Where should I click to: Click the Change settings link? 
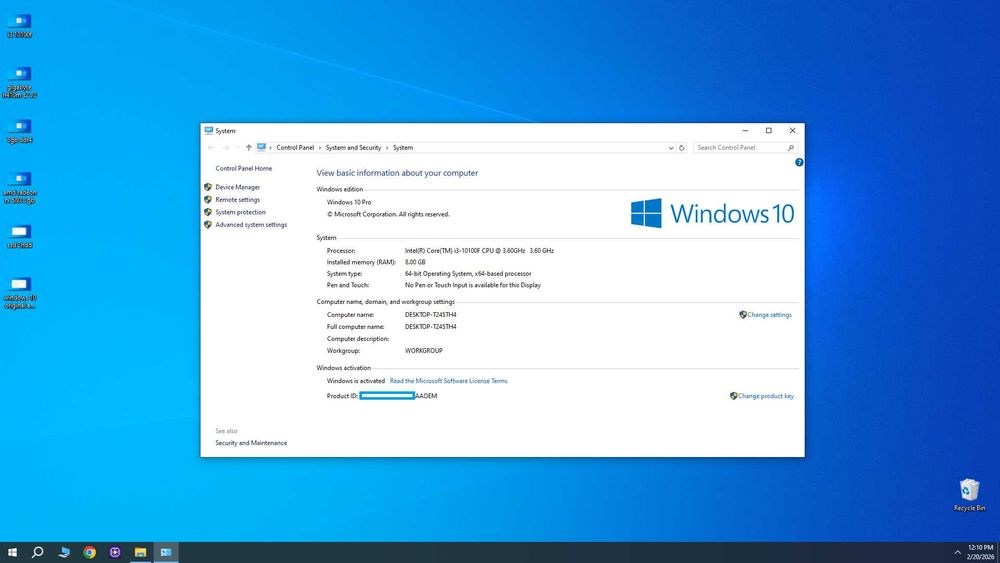click(x=769, y=315)
